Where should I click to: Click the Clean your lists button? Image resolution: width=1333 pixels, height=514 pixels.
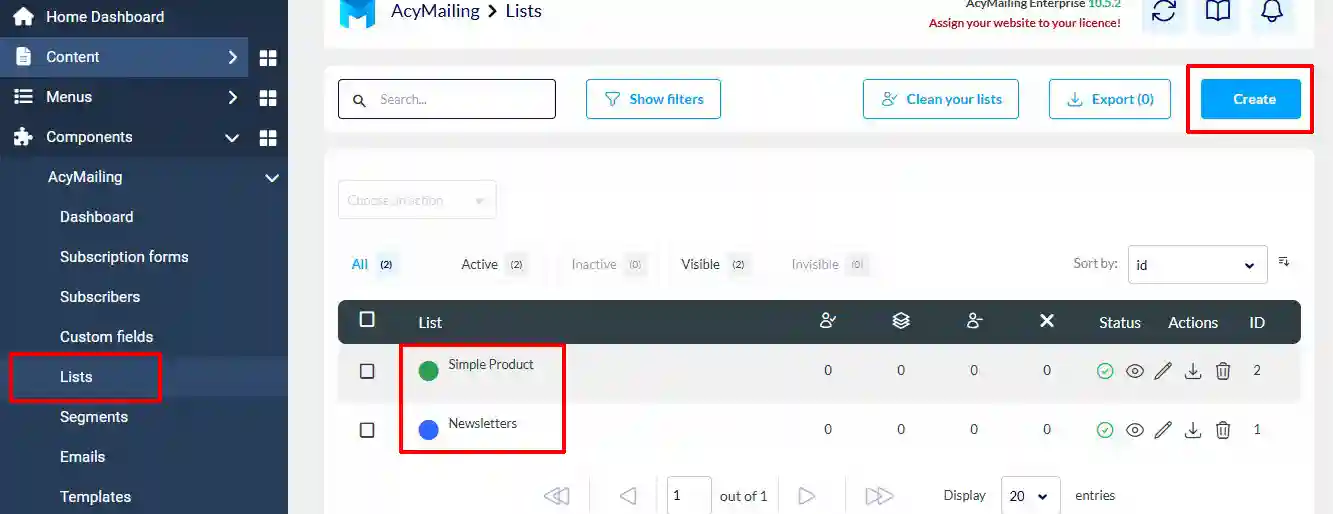click(941, 99)
